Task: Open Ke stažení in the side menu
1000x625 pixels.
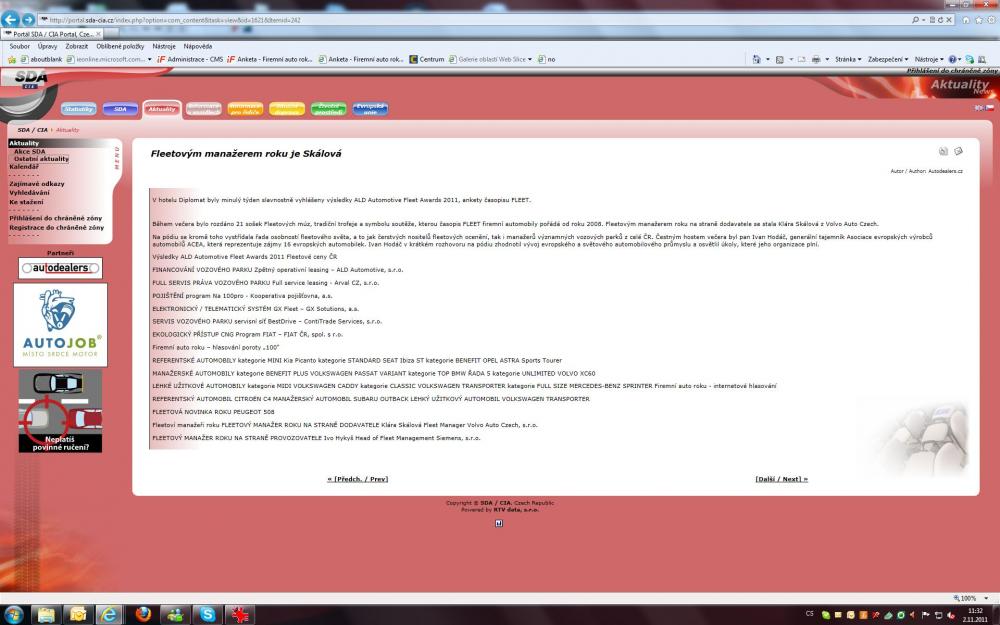Action: (26, 202)
